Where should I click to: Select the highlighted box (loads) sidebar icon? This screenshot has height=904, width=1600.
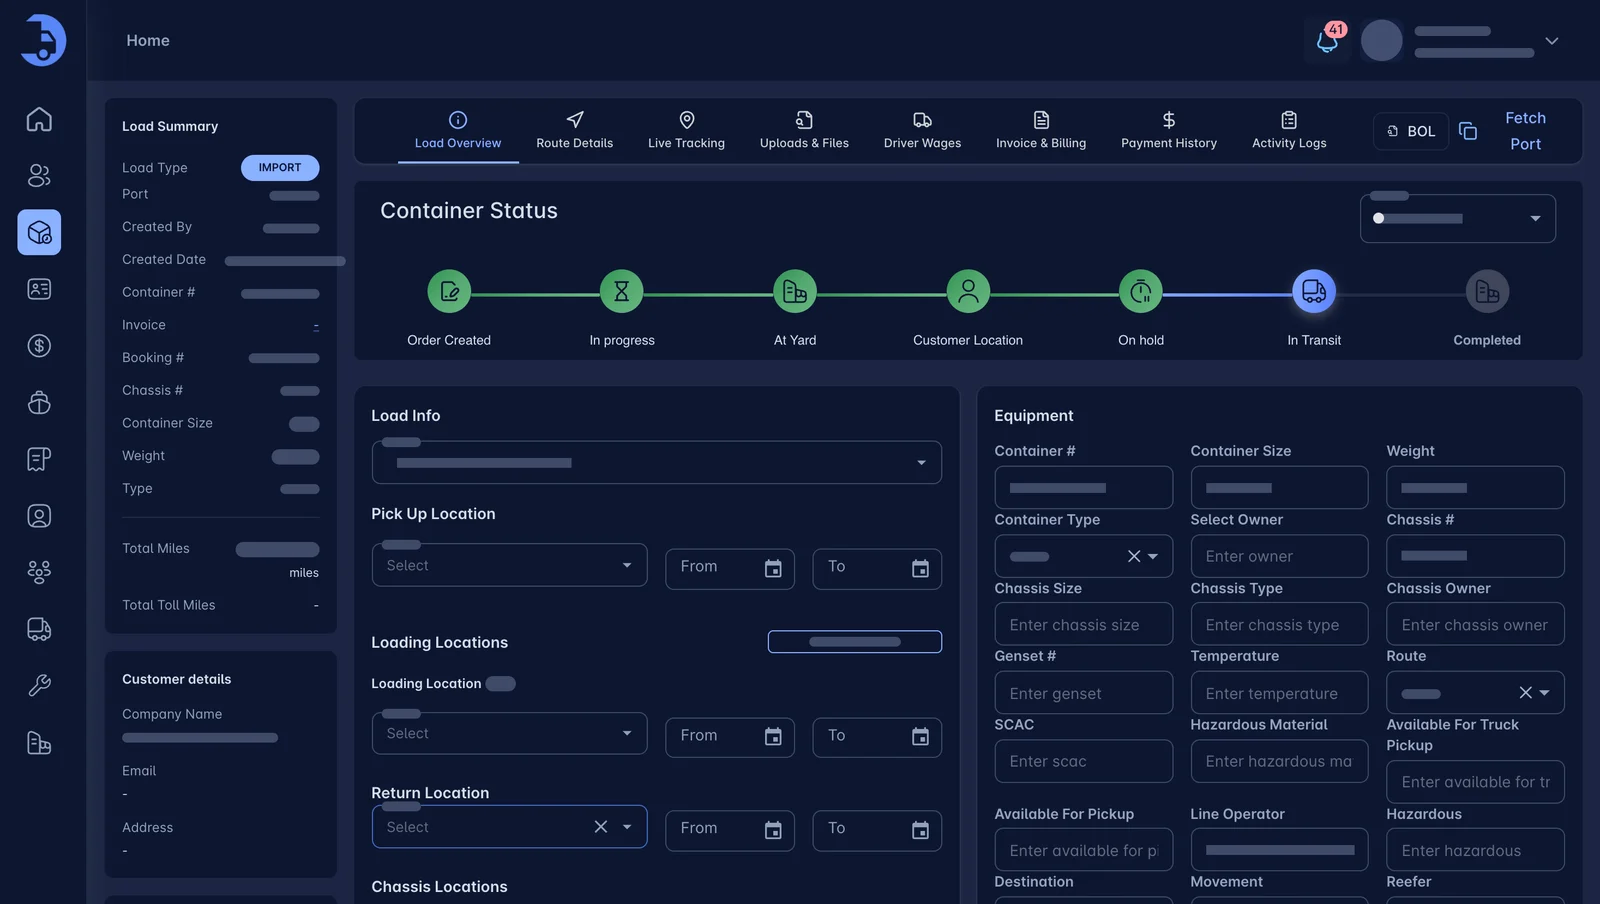39,232
